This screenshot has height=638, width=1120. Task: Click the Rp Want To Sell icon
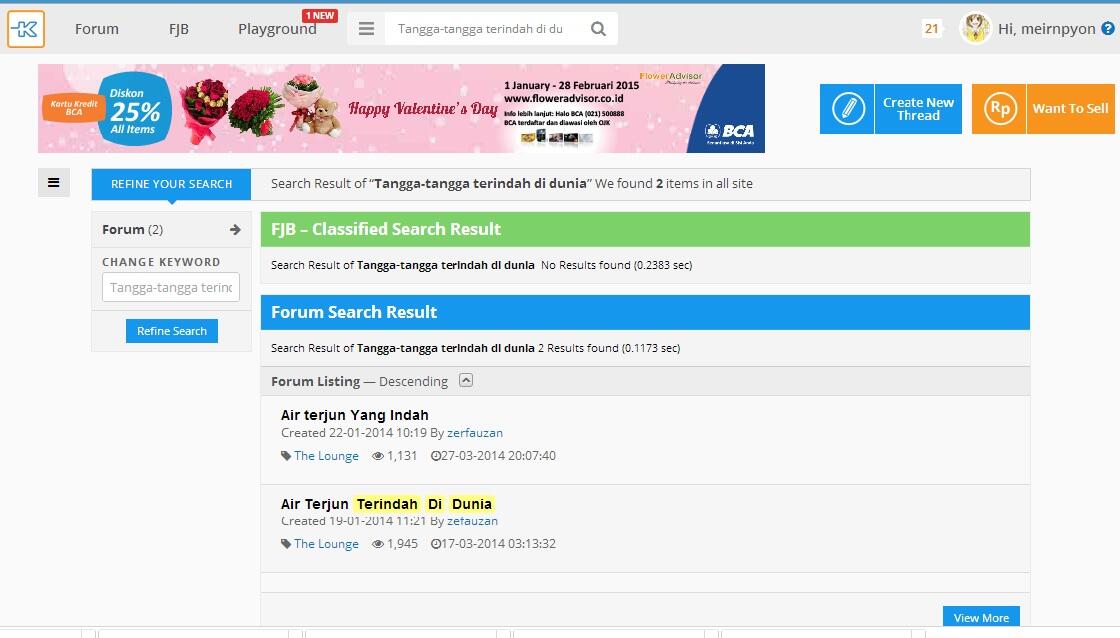[999, 109]
